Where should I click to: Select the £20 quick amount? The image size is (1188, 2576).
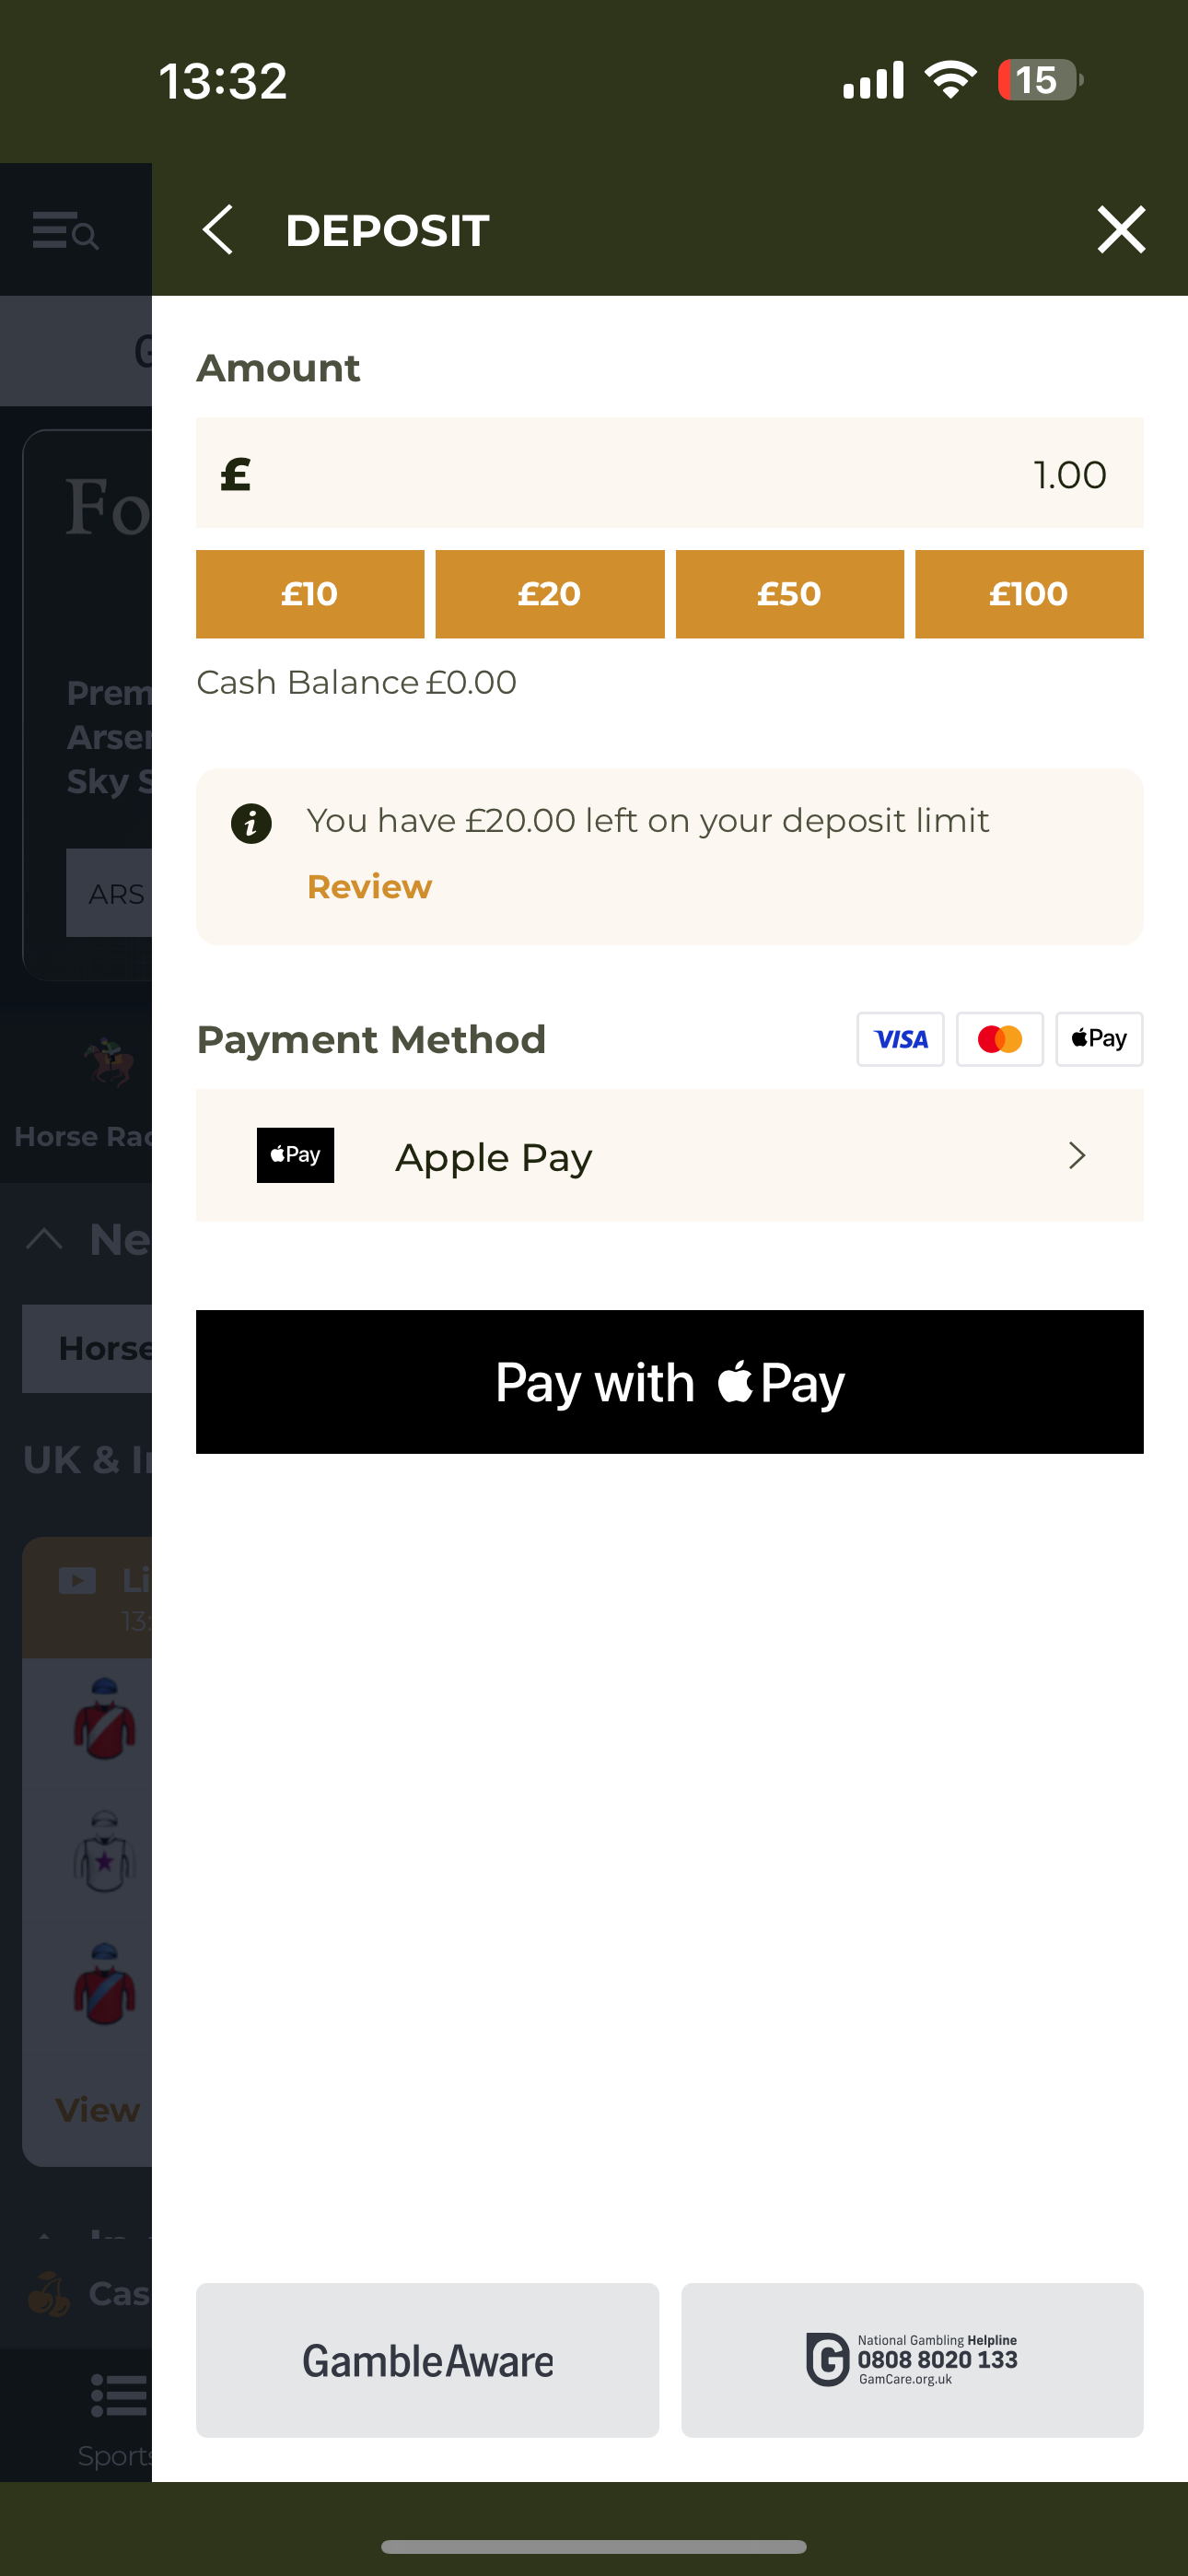(x=549, y=594)
